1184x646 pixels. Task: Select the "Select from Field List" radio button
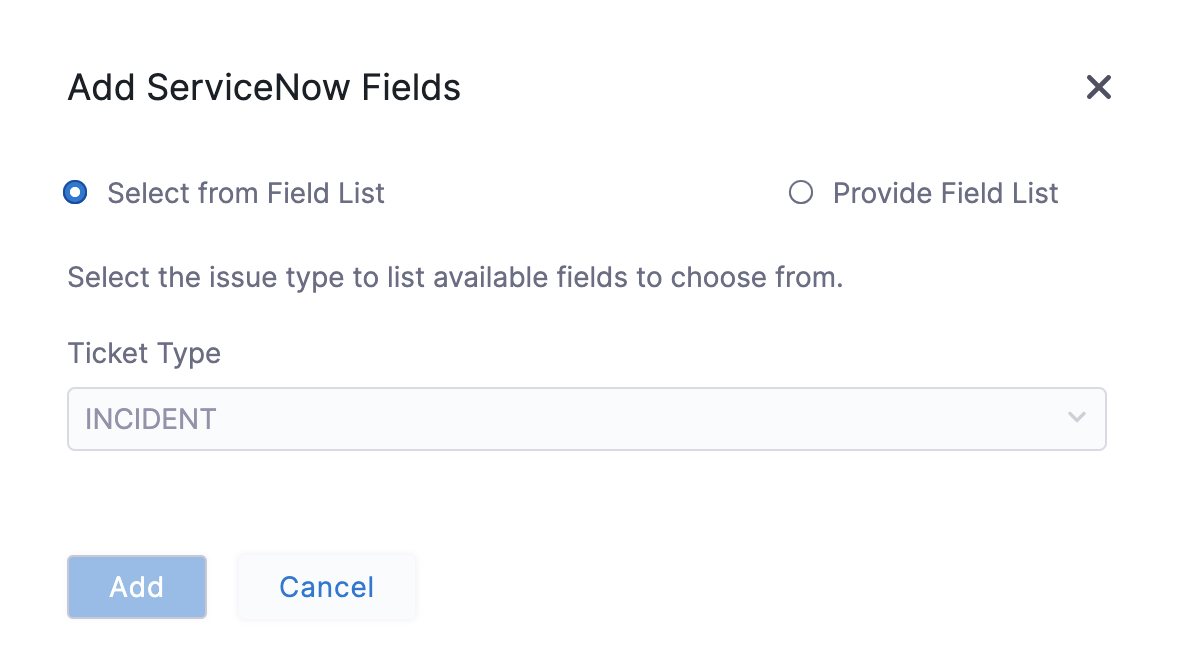(75, 193)
